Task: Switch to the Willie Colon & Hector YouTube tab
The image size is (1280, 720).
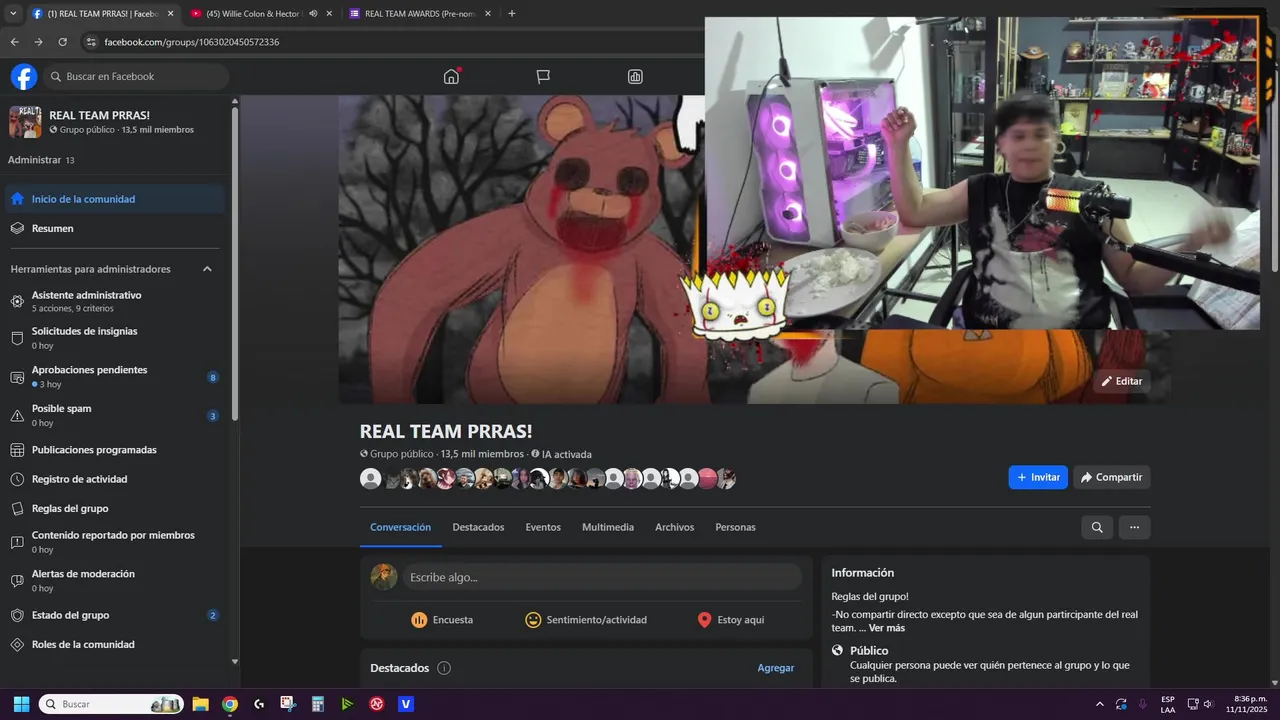Action: tap(251, 14)
